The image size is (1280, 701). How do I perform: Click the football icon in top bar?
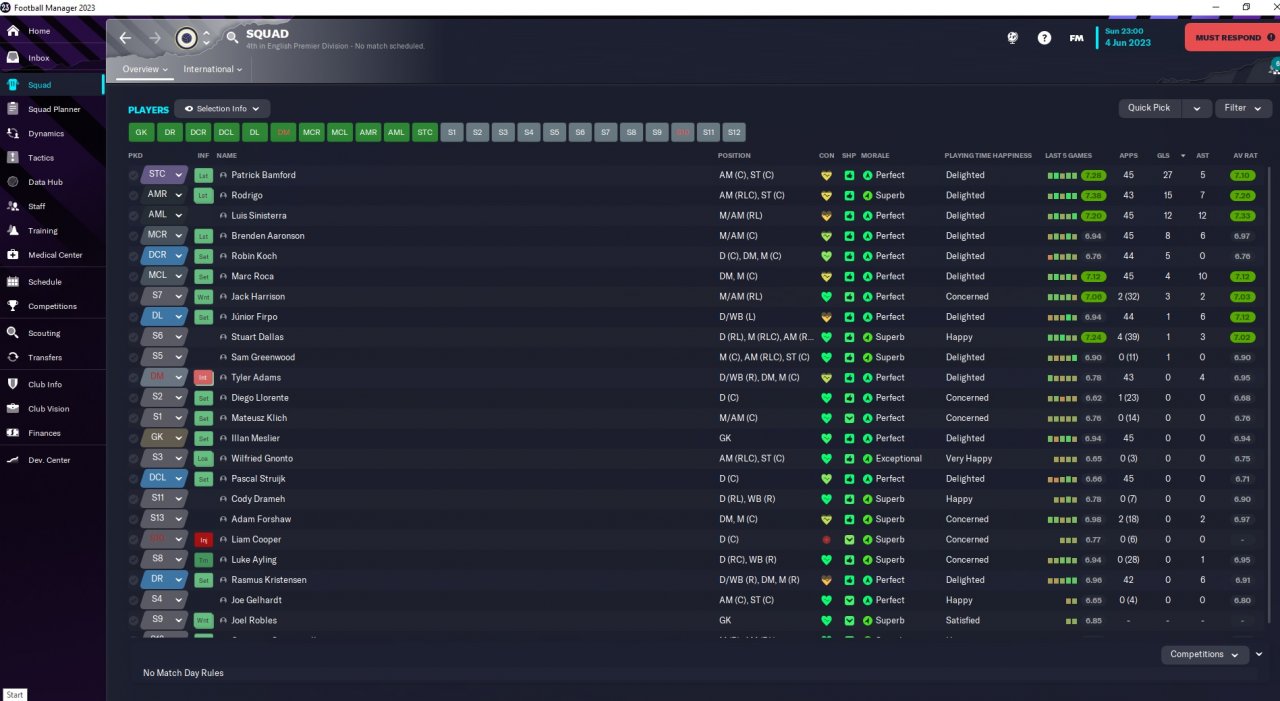[1012, 38]
